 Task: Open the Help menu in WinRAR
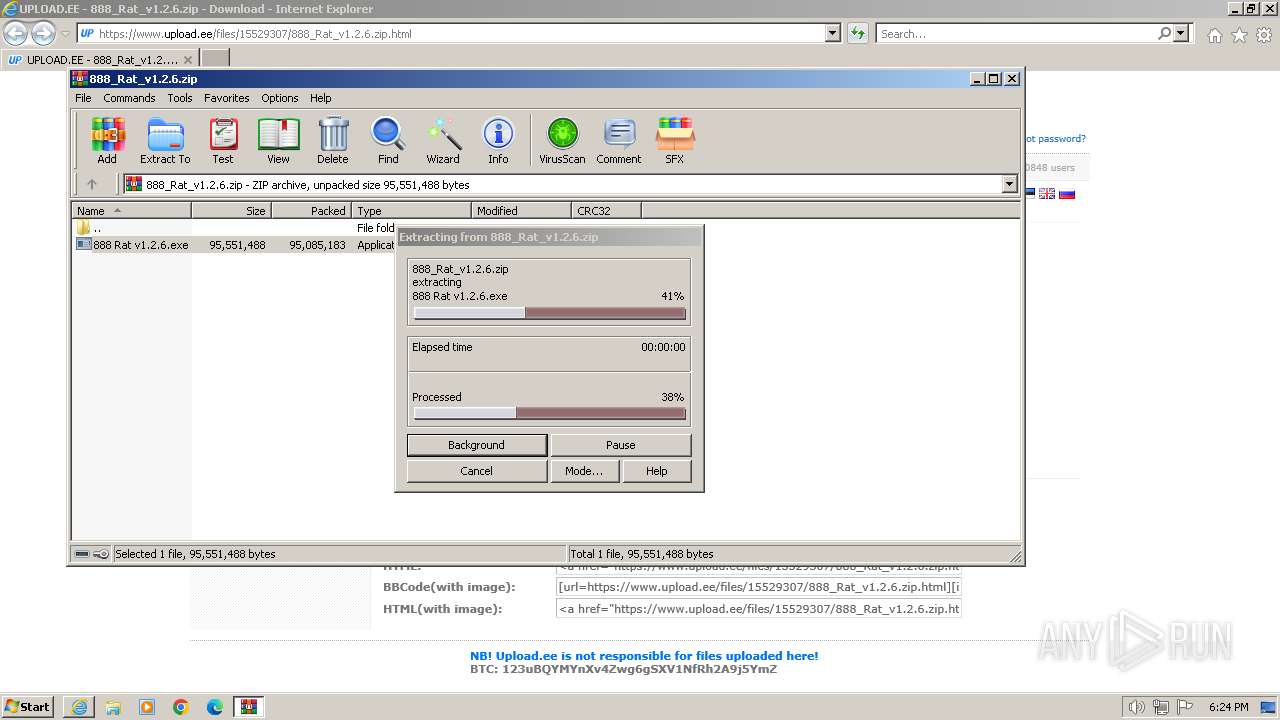(321, 98)
